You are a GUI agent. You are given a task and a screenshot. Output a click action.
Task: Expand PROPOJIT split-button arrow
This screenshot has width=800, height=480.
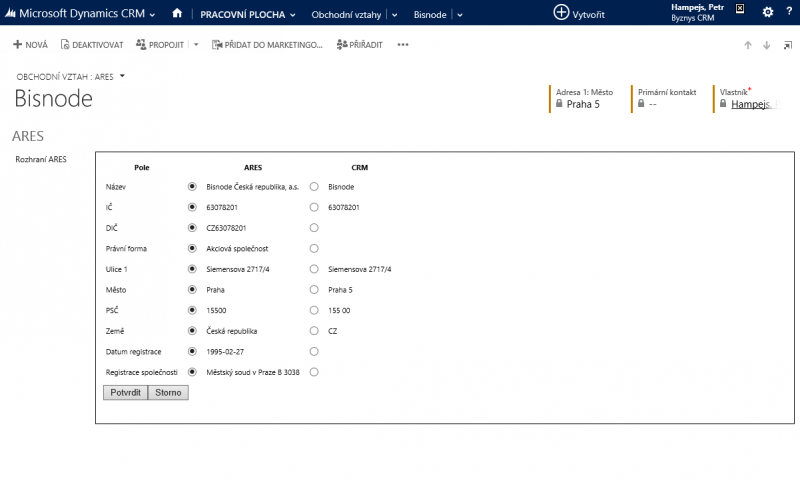[196, 45]
